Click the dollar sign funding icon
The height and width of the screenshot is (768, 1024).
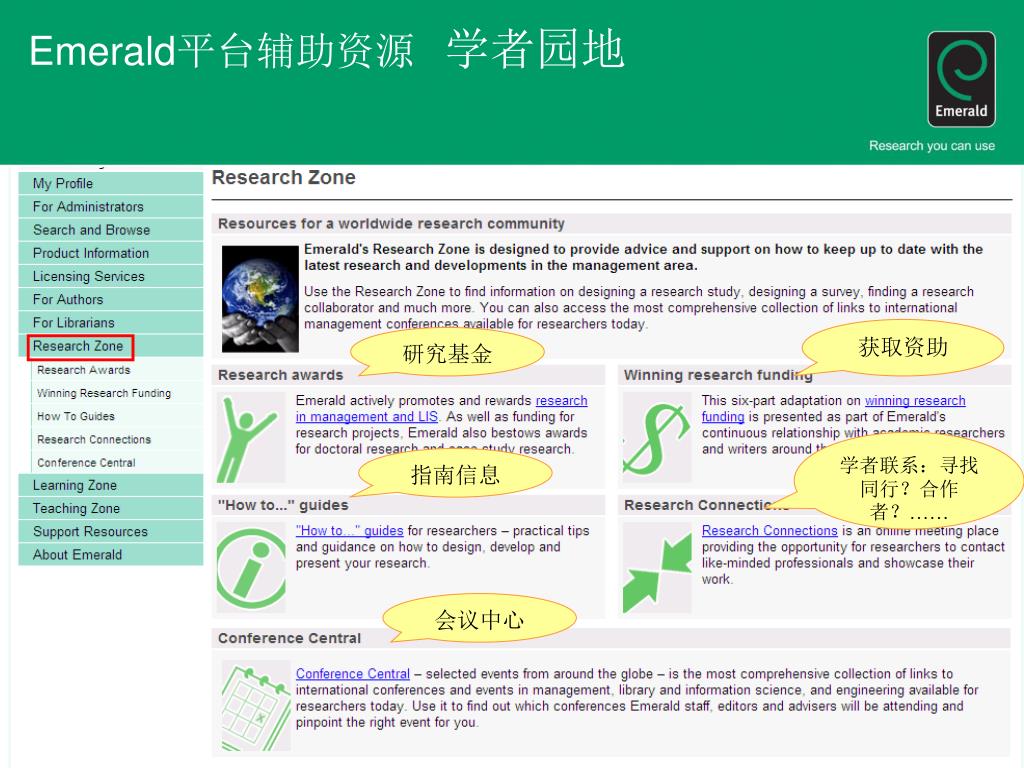pos(657,437)
